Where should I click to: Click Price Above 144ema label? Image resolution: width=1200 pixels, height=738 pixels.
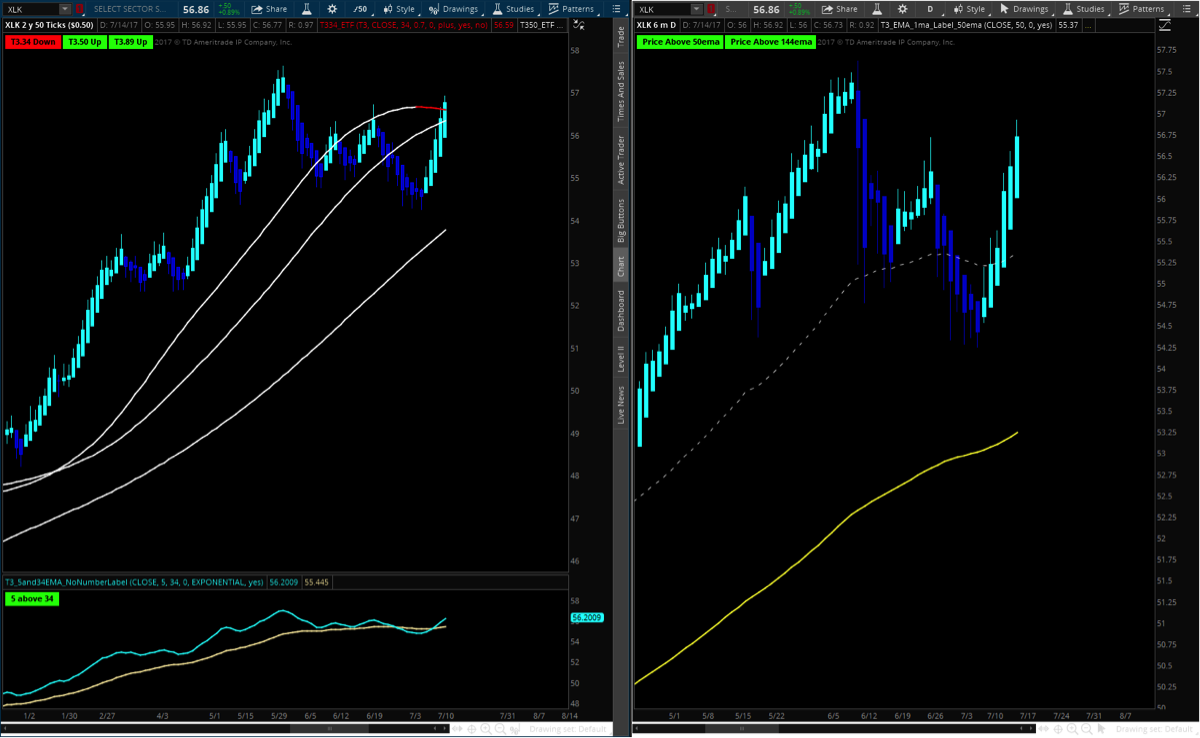pyautogui.click(x=771, y=42)
